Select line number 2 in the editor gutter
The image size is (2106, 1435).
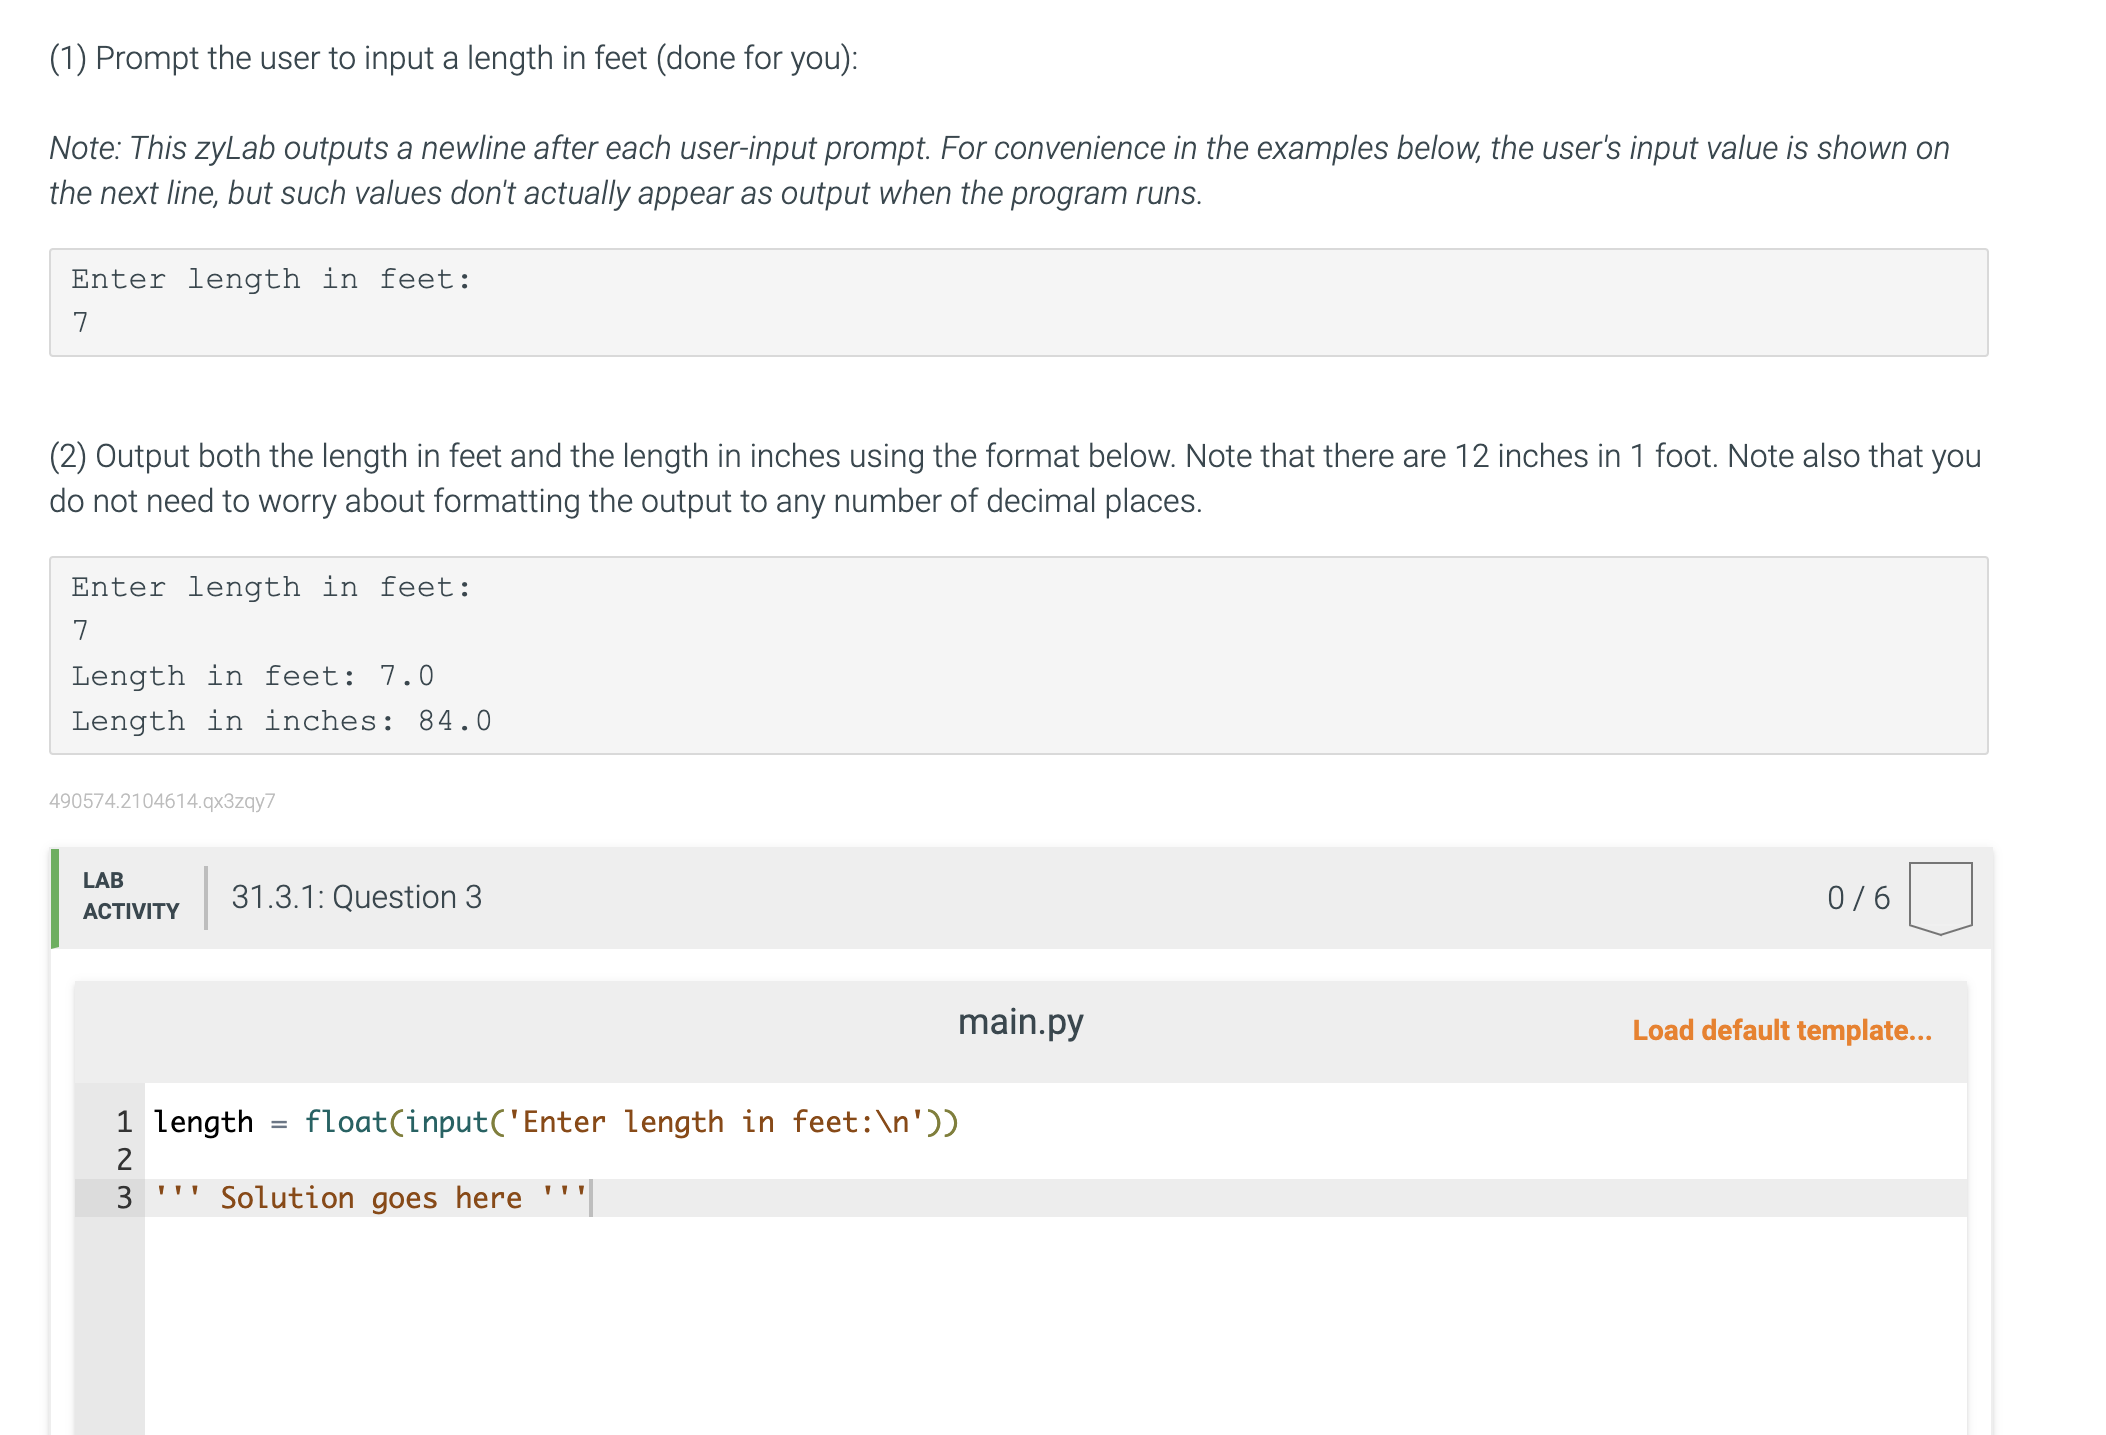pyautogui.click(x=124, y=1160)
